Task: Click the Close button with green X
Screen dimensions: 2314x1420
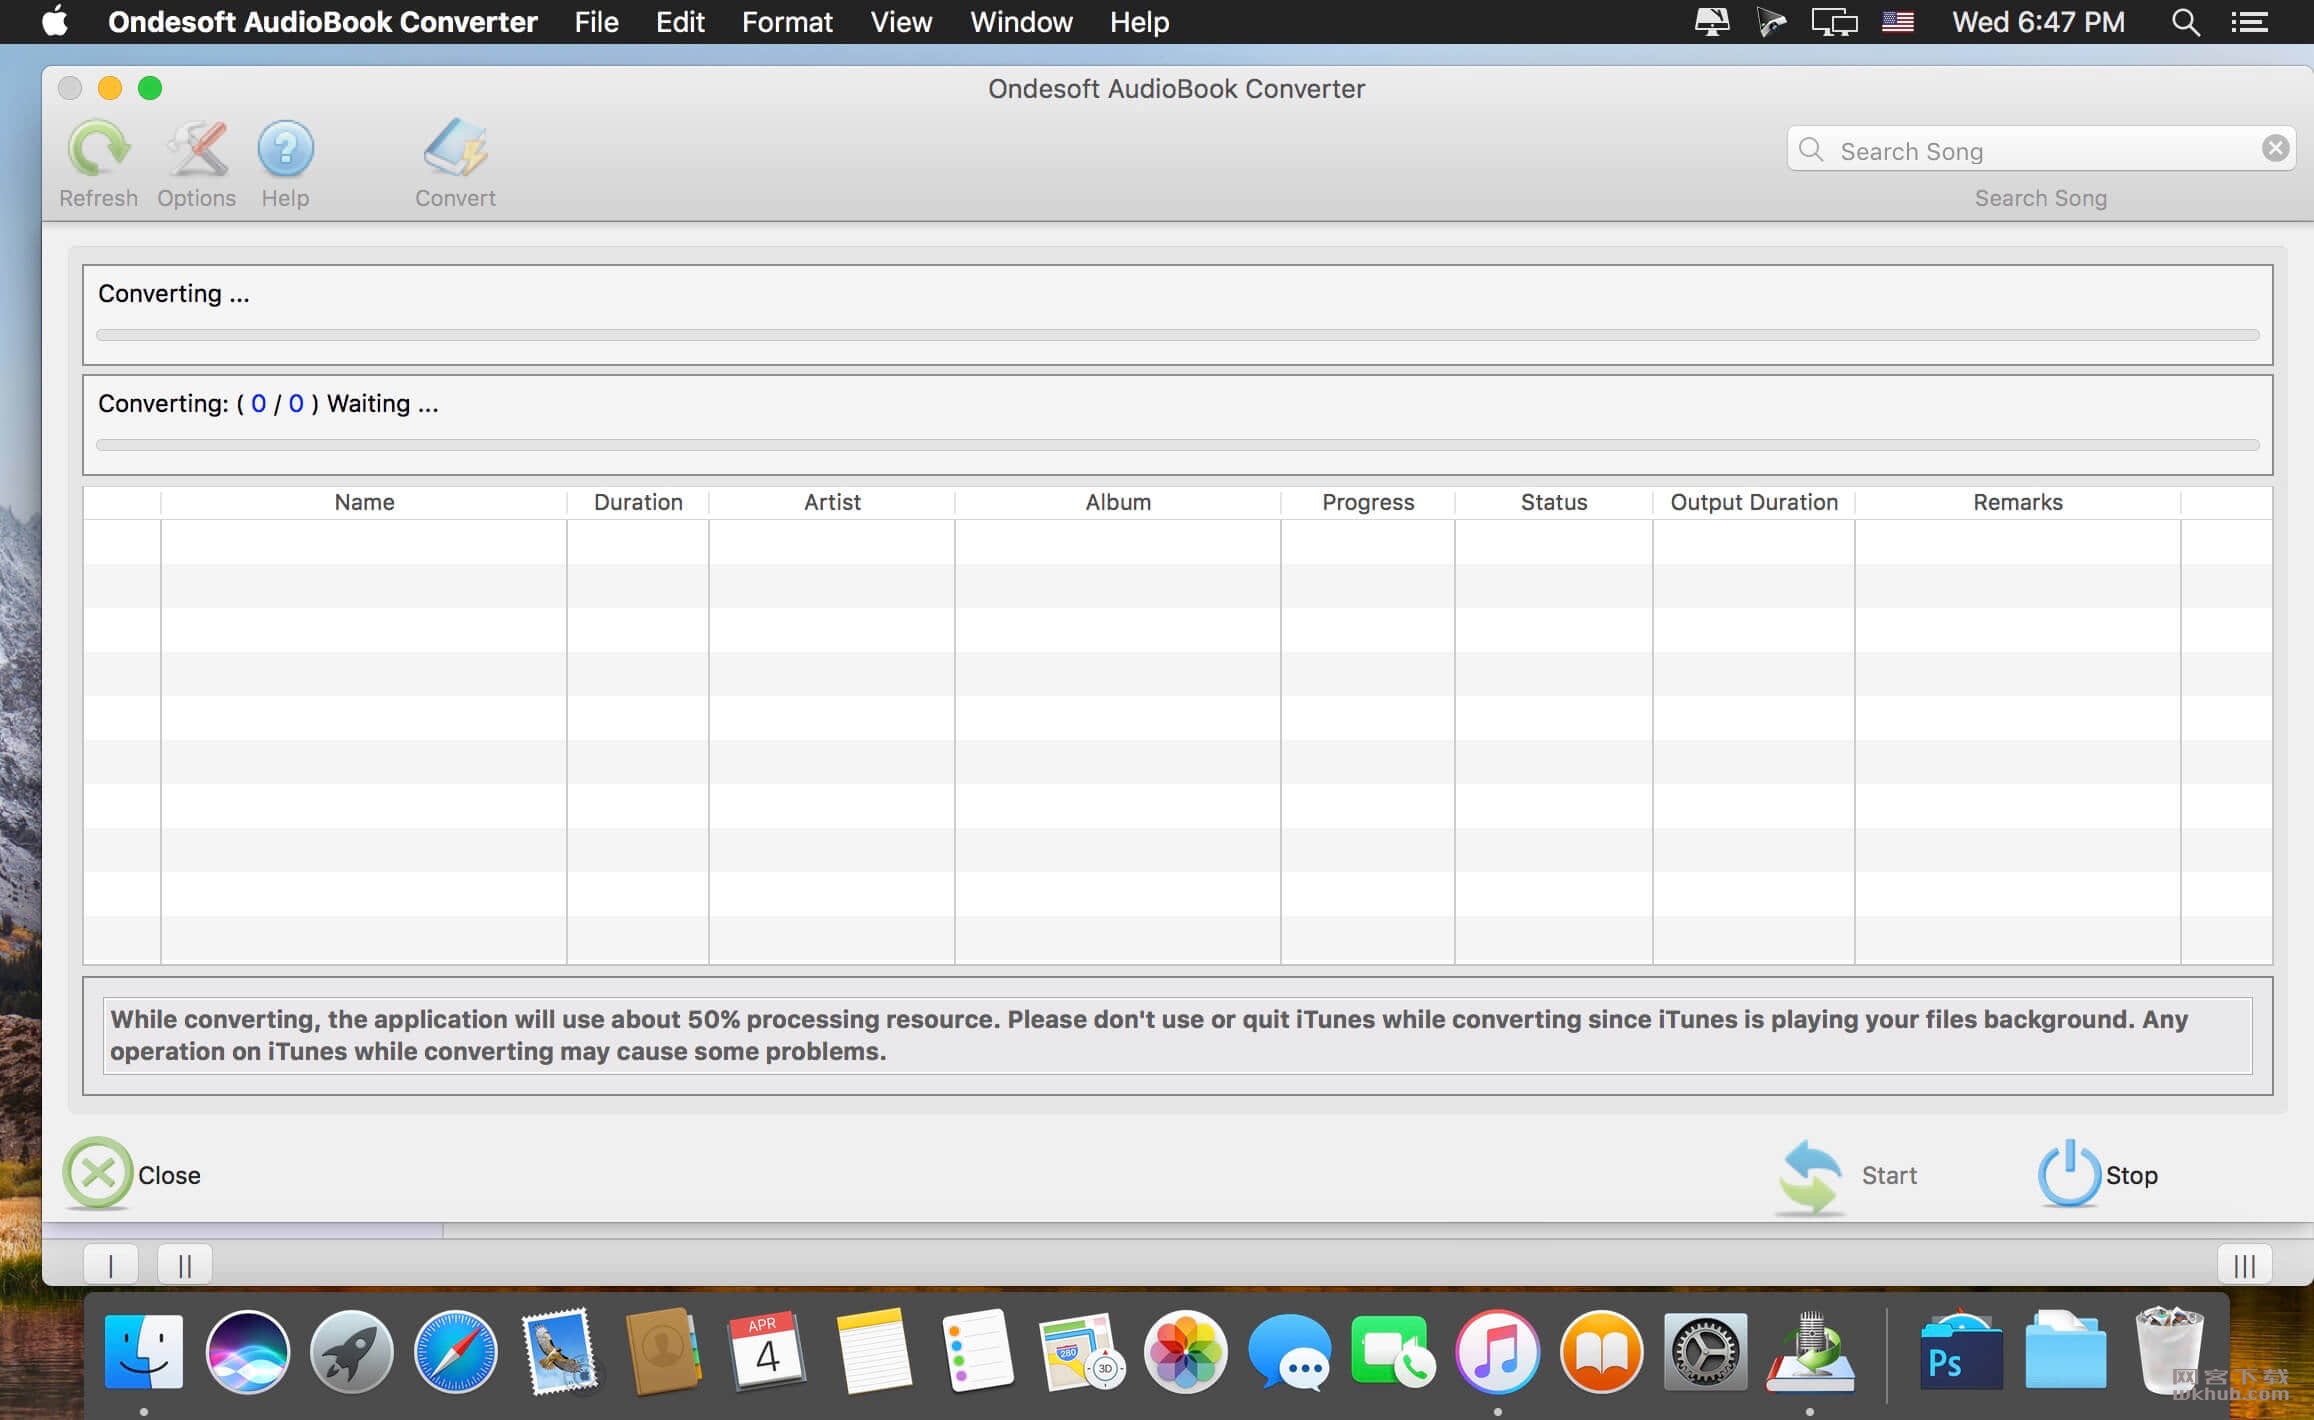Action: 133,1174
